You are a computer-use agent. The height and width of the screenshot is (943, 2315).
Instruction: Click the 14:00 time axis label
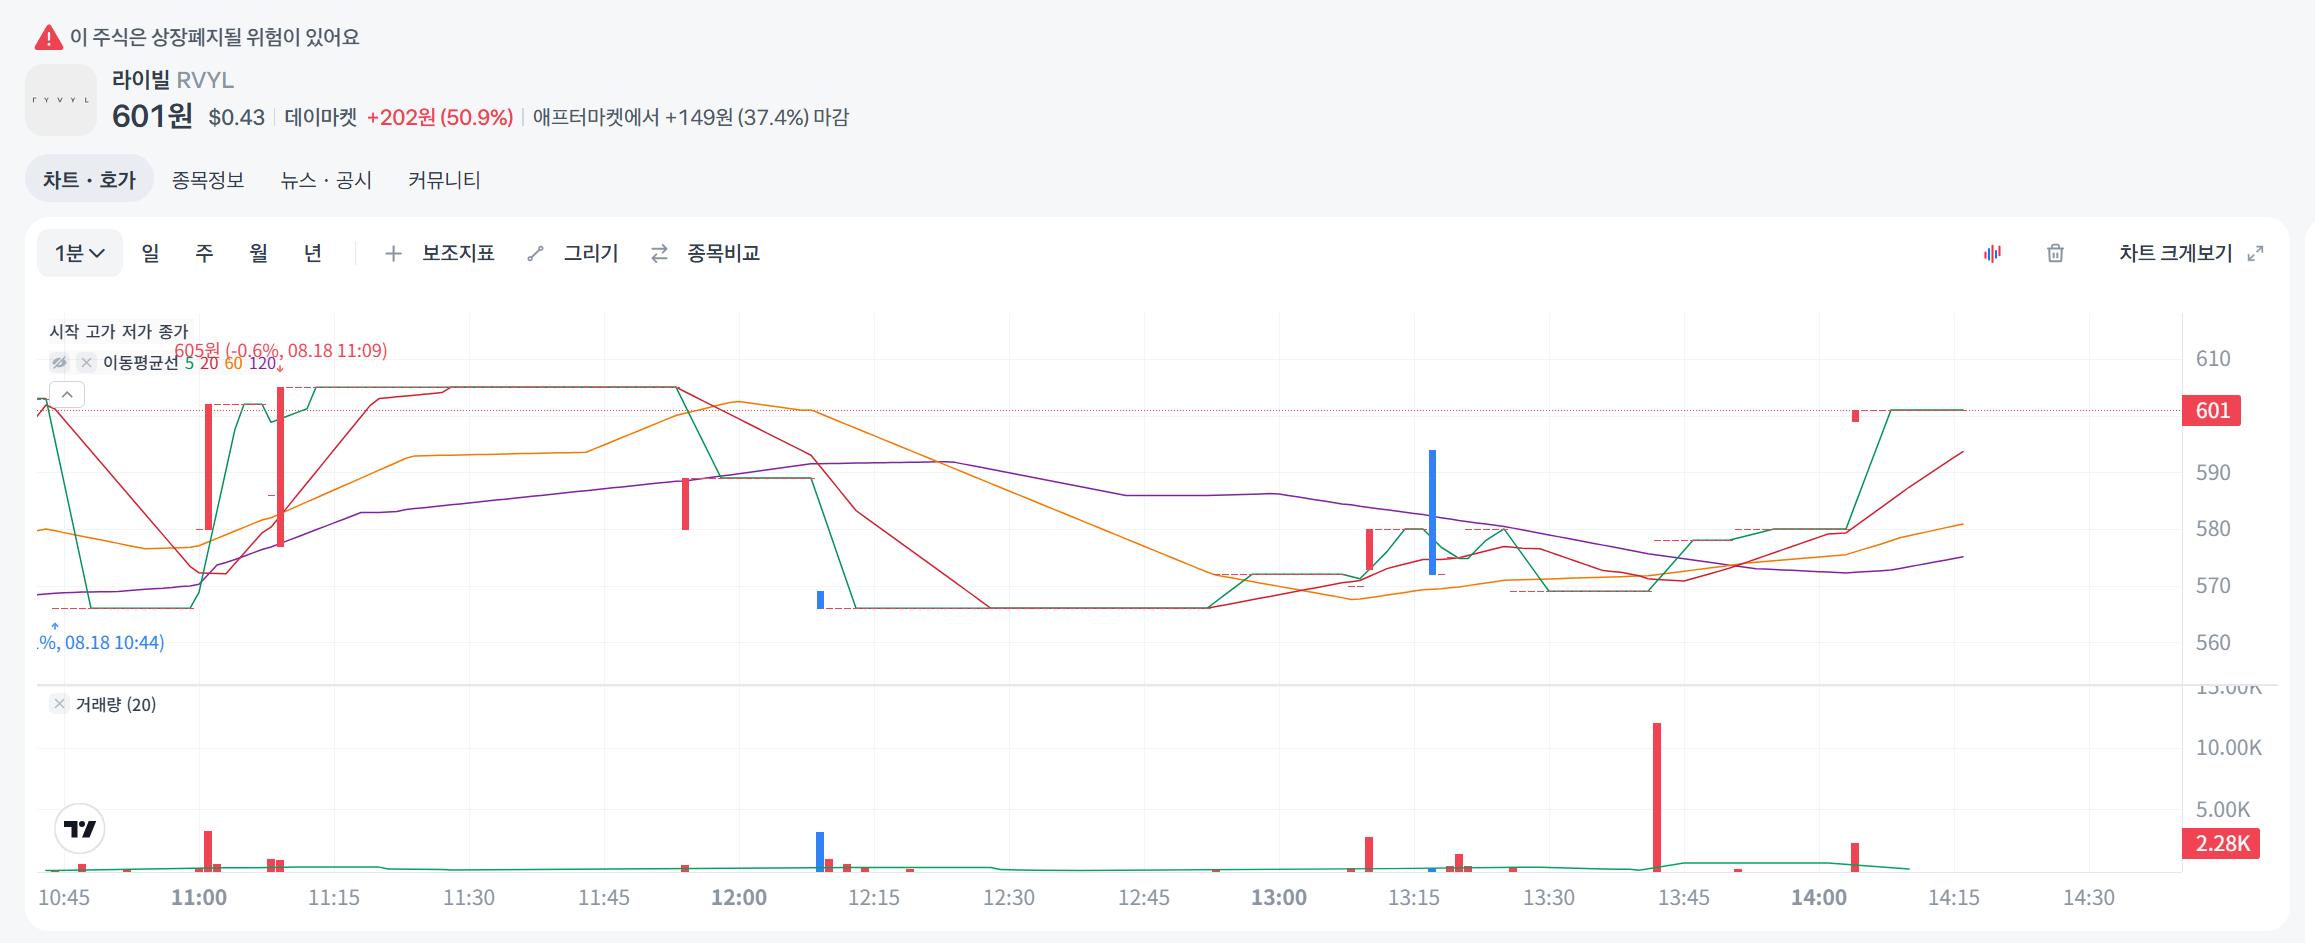1819,897
